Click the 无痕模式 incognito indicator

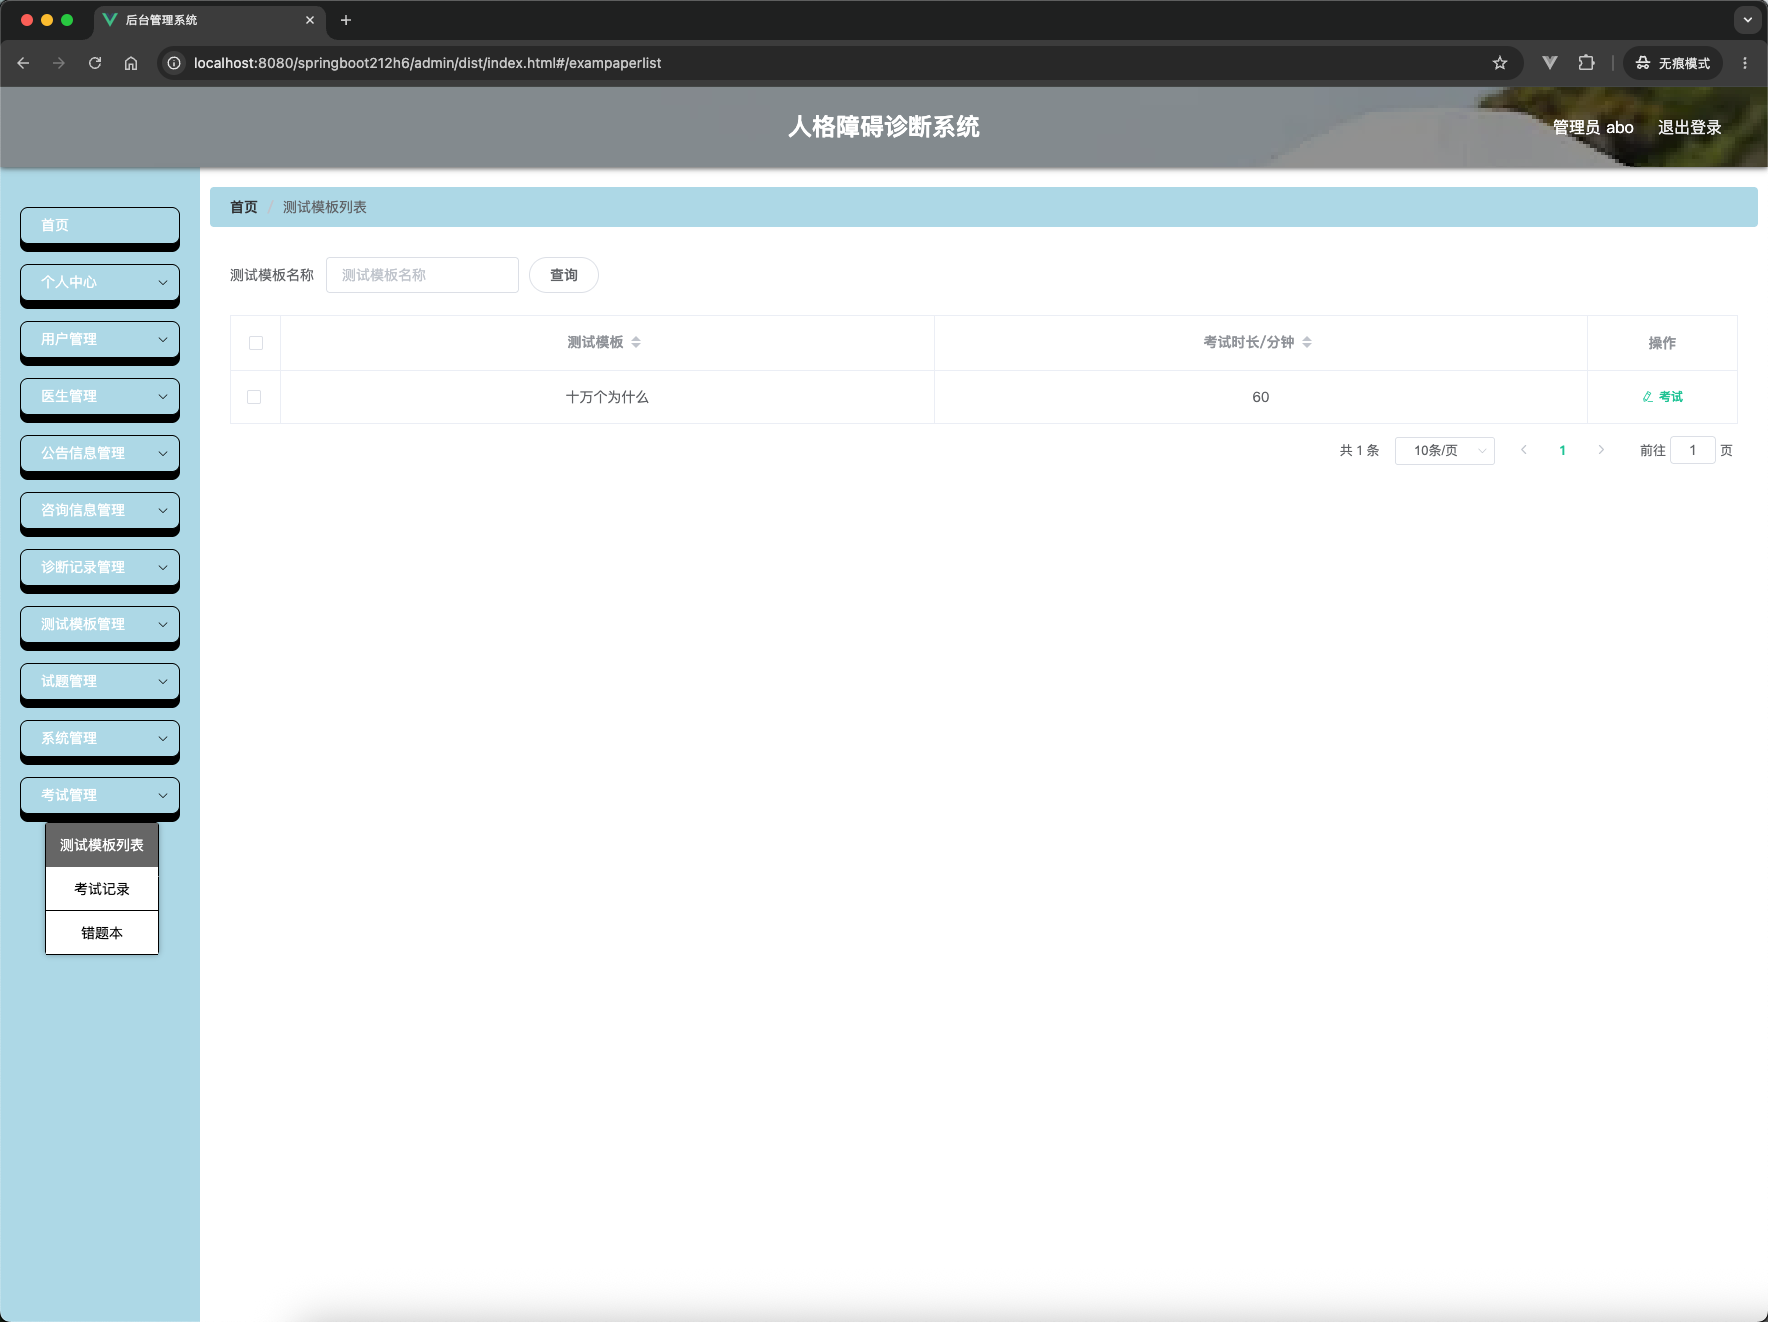coord(1673,63)
